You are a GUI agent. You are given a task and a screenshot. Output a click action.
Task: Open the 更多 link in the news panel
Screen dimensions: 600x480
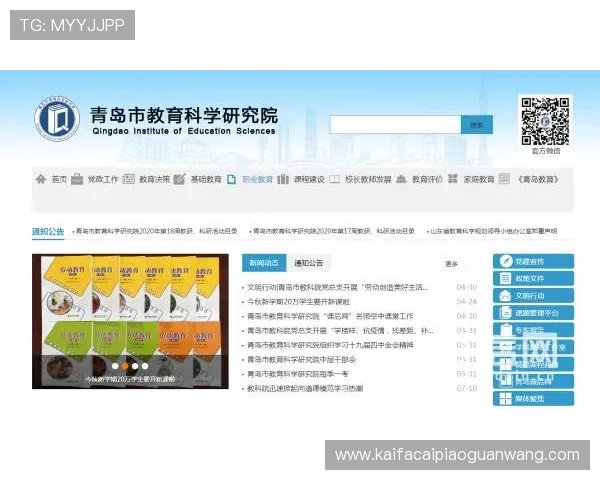click(452, 264)
